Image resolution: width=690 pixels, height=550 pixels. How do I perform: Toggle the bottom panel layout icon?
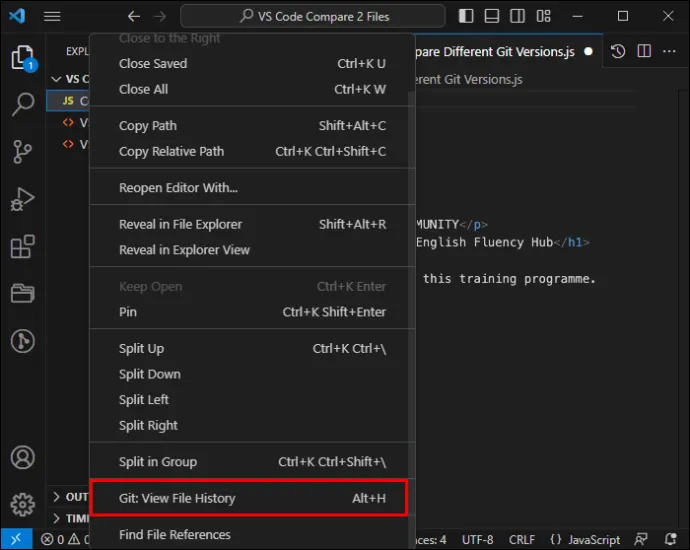coord(492,16)
